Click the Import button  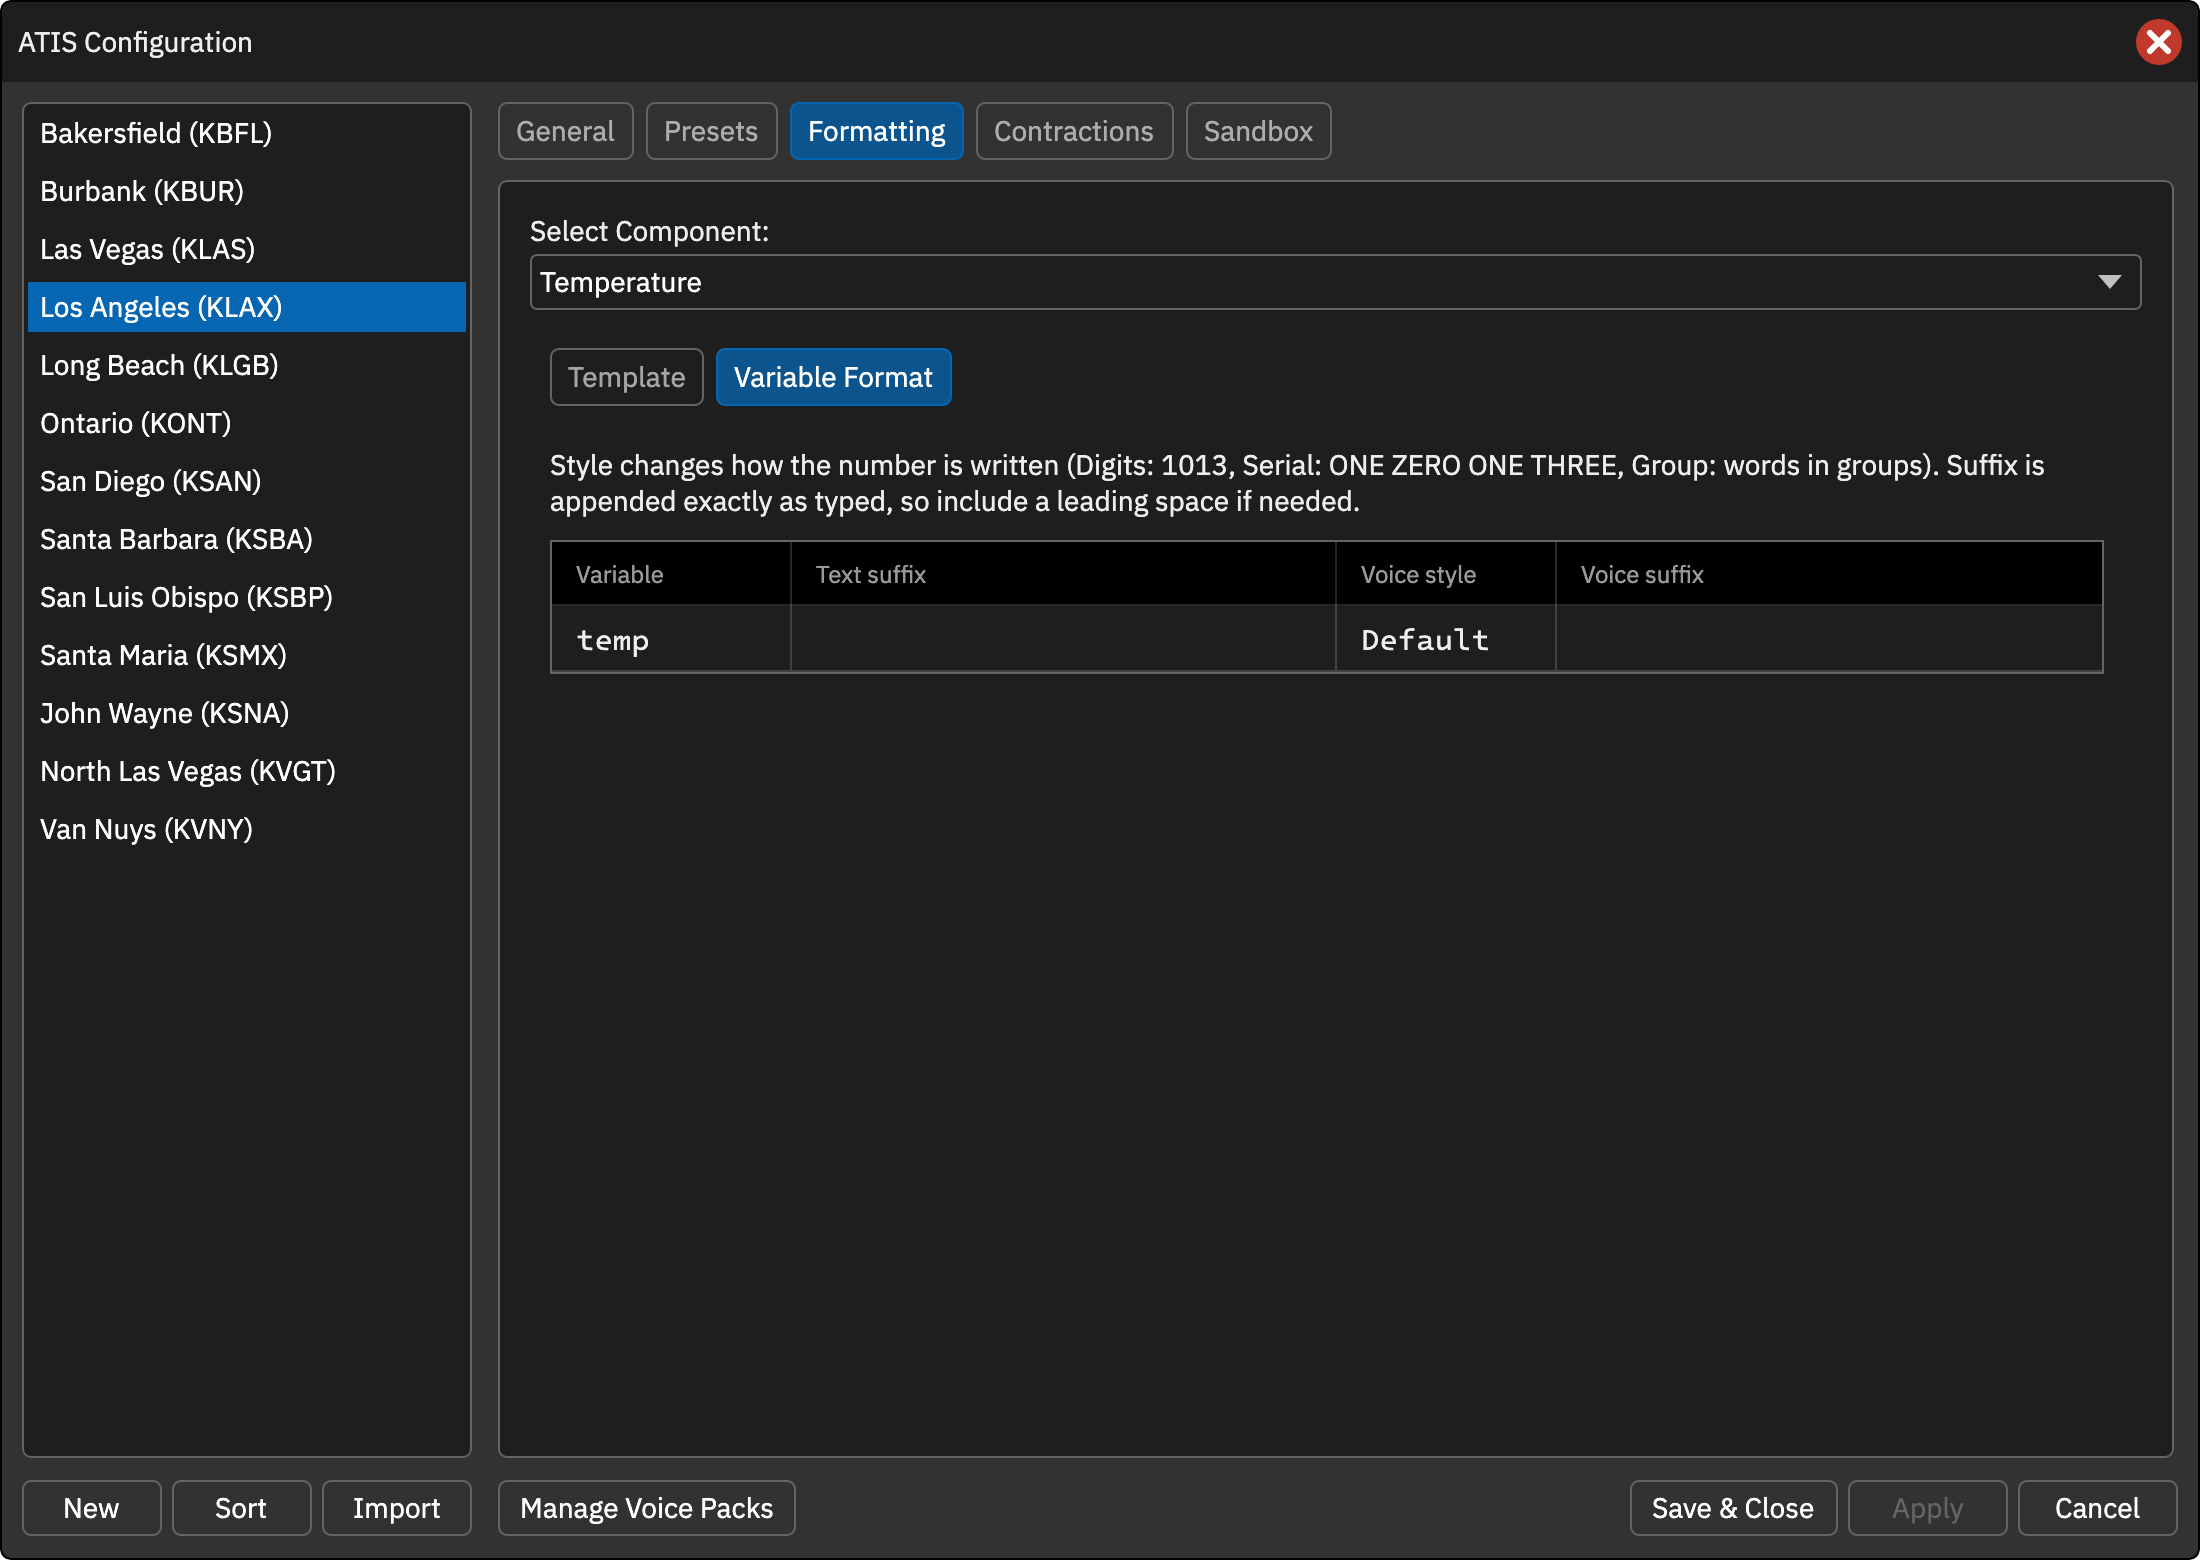tap(396, 1508)
